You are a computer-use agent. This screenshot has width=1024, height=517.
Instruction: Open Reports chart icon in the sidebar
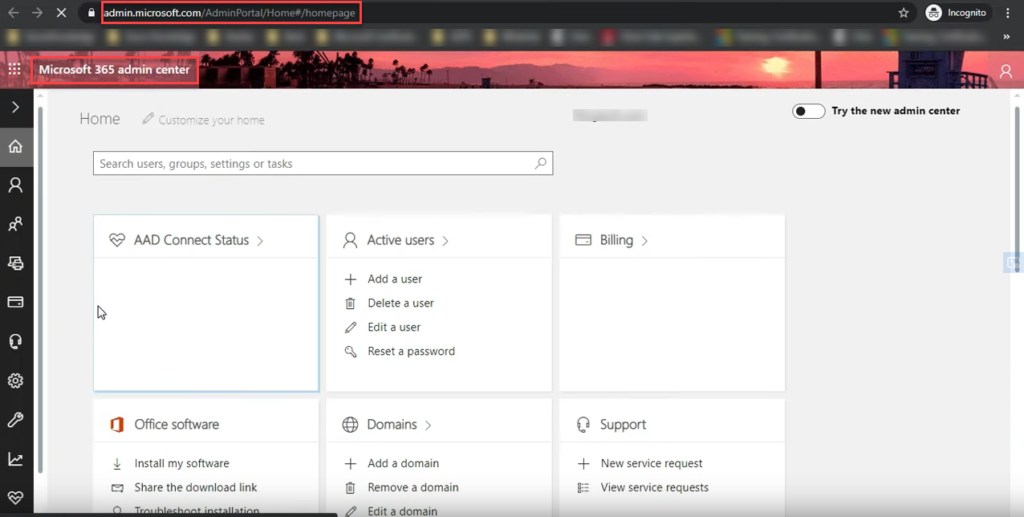(x=16, y=459)
